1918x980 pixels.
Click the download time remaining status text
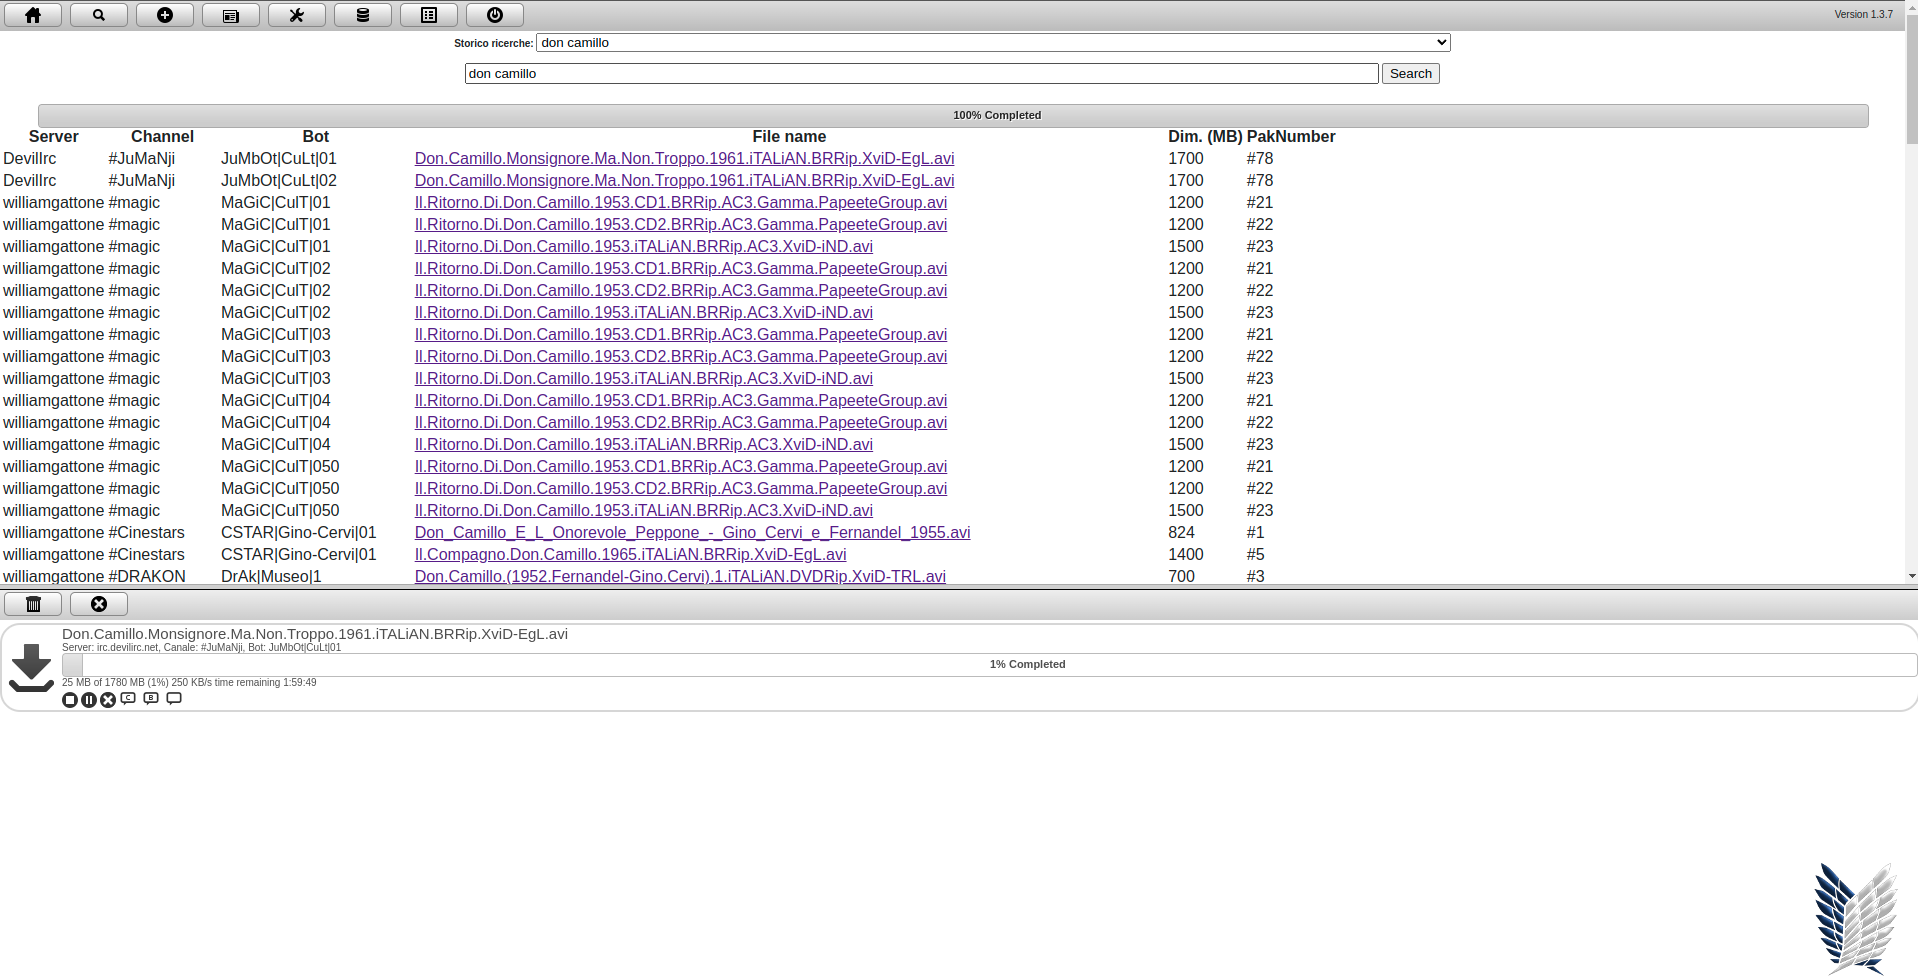(x=189, y=683)
